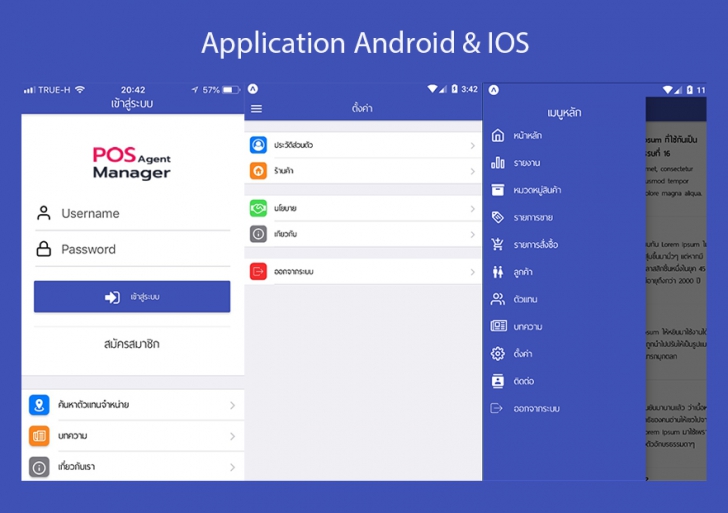Select รายการสั่งซื้อ menu item

564,245
